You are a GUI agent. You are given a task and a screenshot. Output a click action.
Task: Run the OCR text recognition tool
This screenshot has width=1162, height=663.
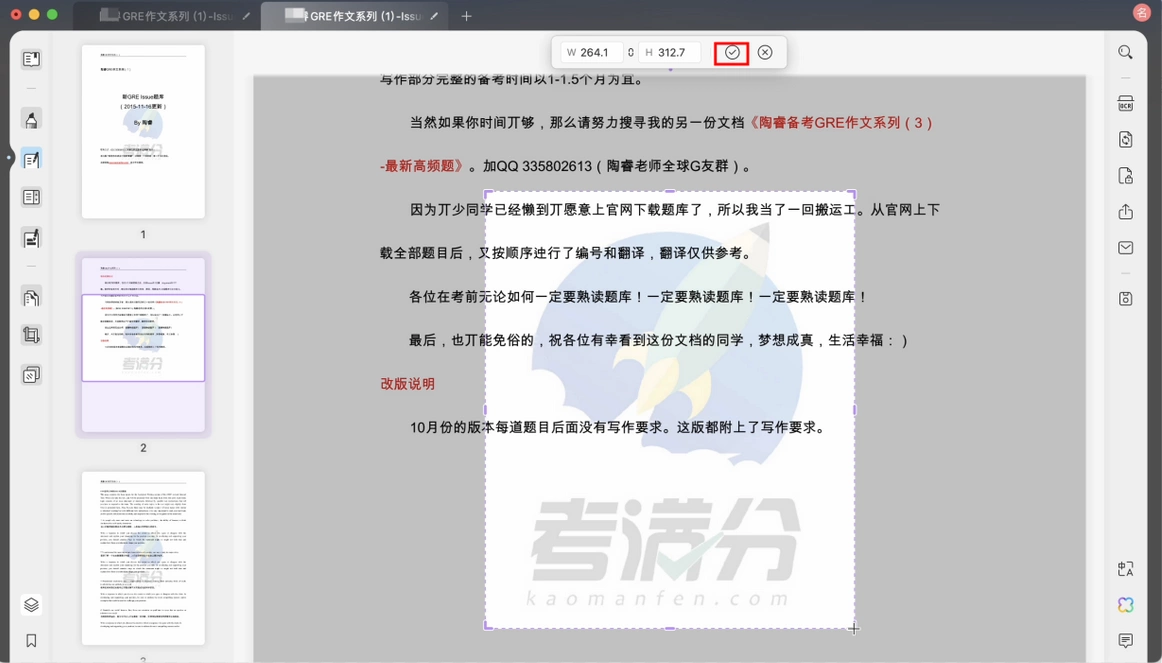[1125, 104]
